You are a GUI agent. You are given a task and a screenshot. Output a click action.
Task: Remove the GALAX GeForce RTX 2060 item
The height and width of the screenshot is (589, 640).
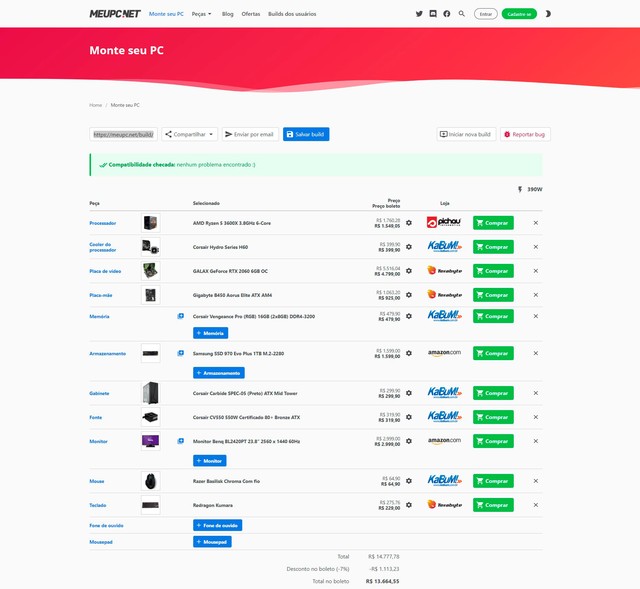[x=536, y=271]
